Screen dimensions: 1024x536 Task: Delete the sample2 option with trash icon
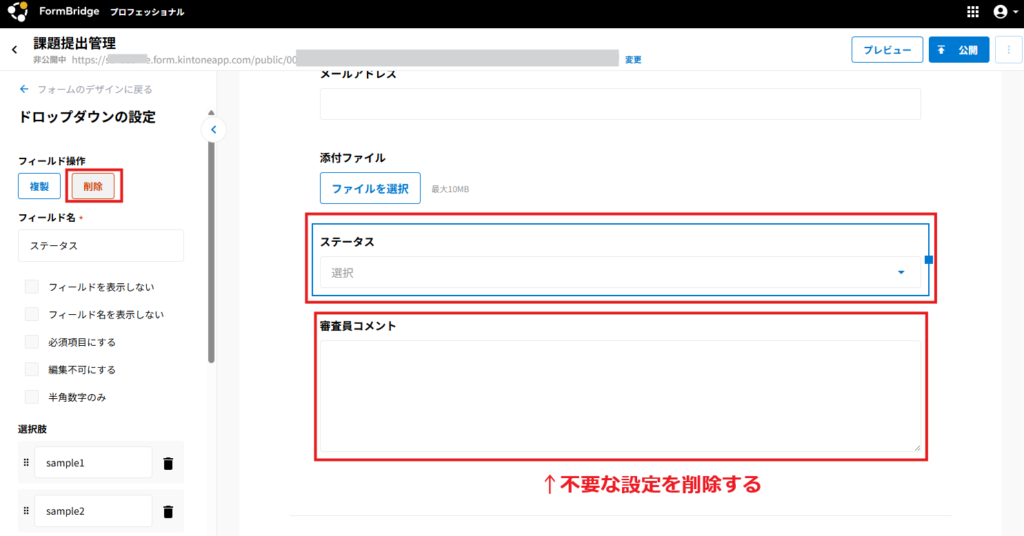(168, 512)
